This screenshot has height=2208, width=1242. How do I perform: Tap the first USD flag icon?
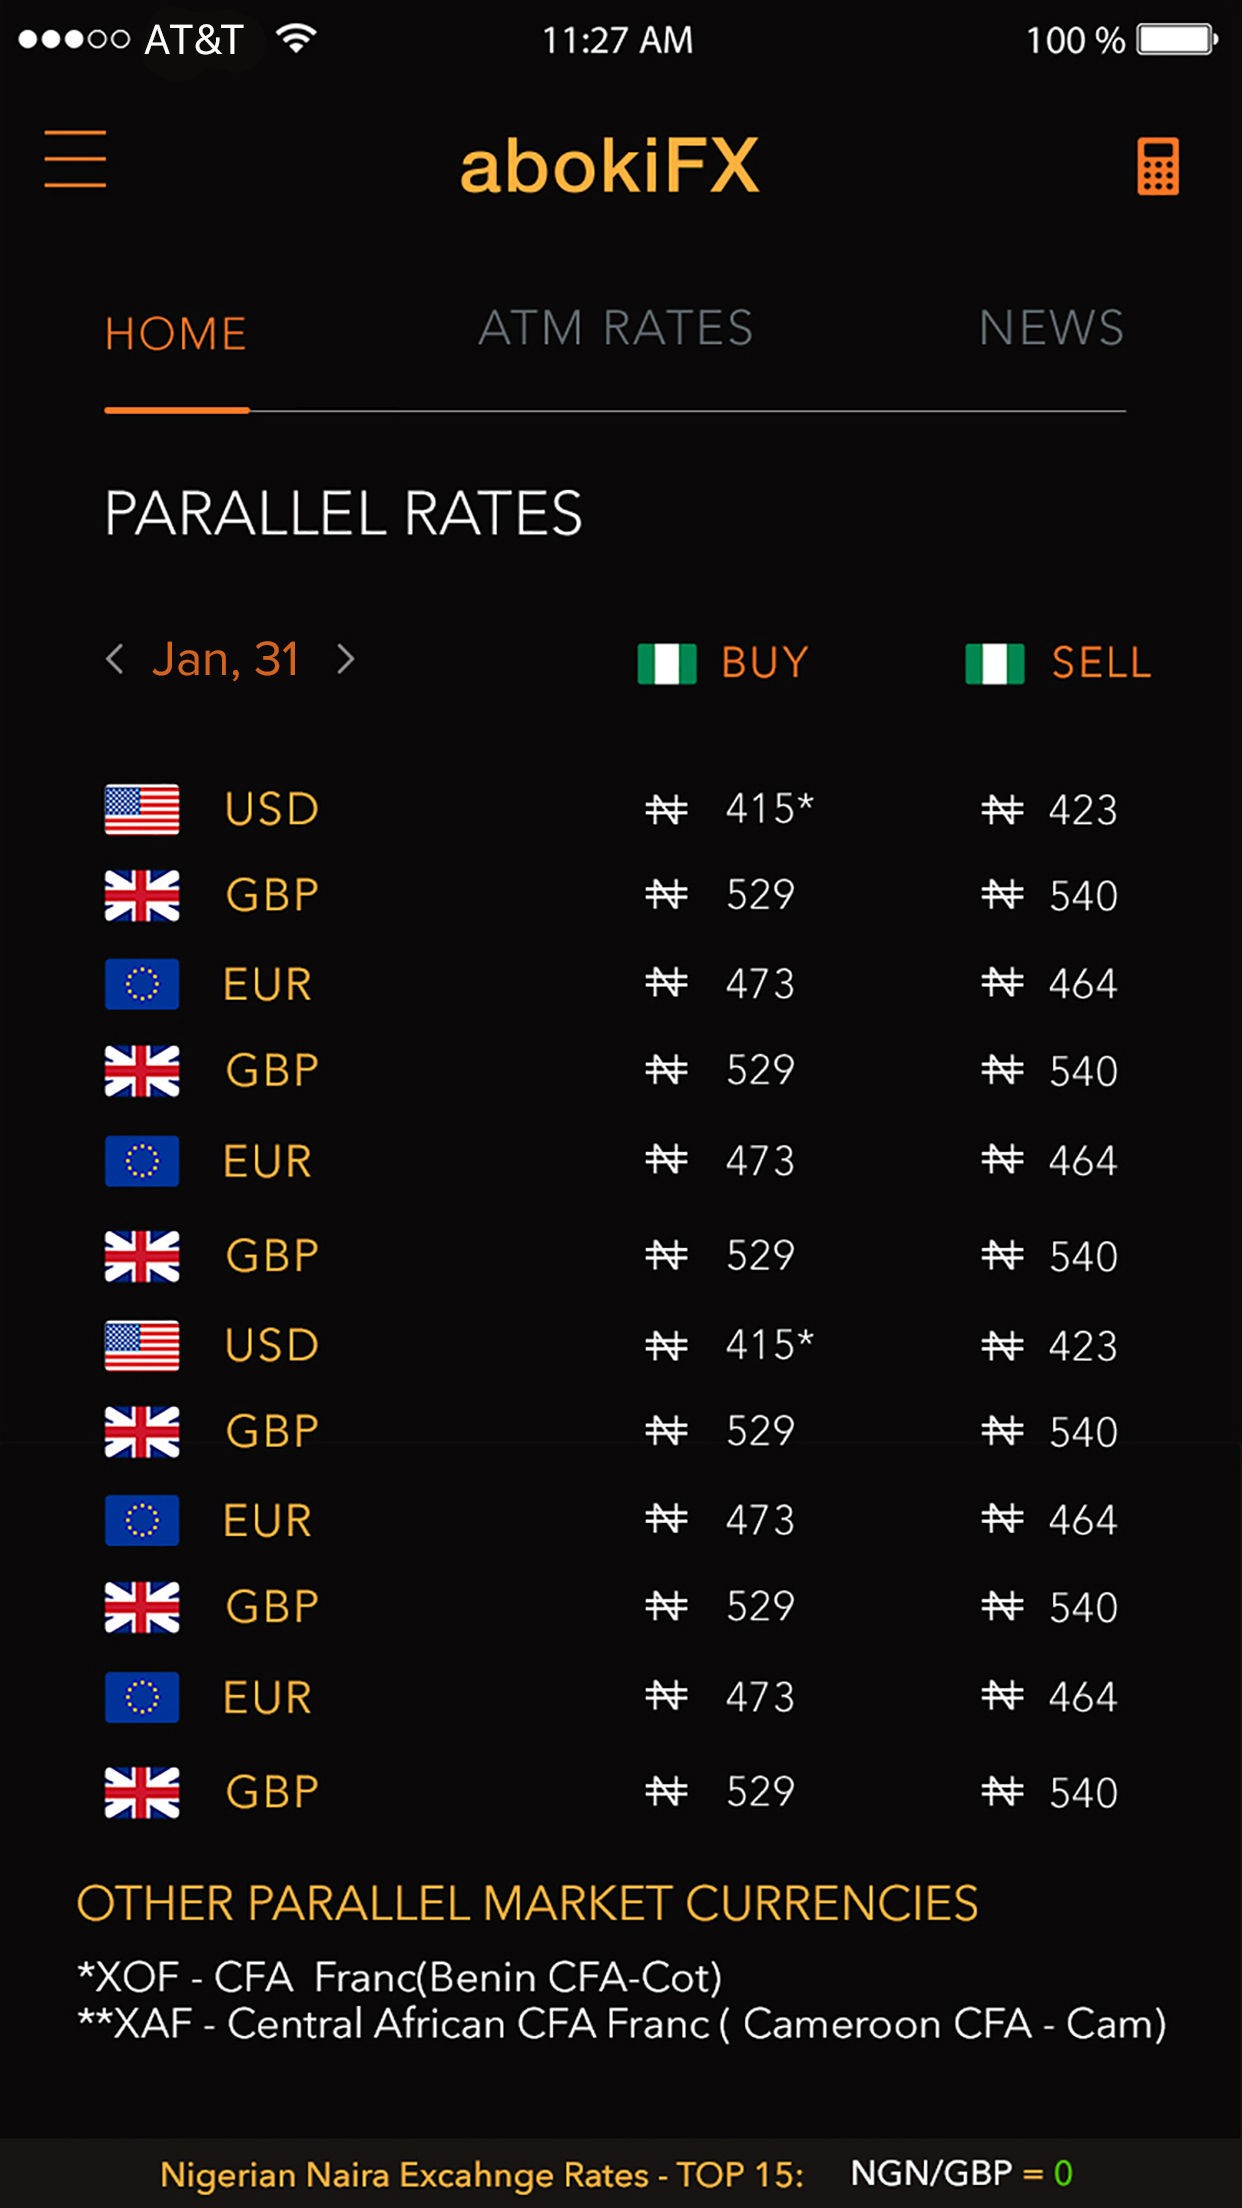(142, 809)
